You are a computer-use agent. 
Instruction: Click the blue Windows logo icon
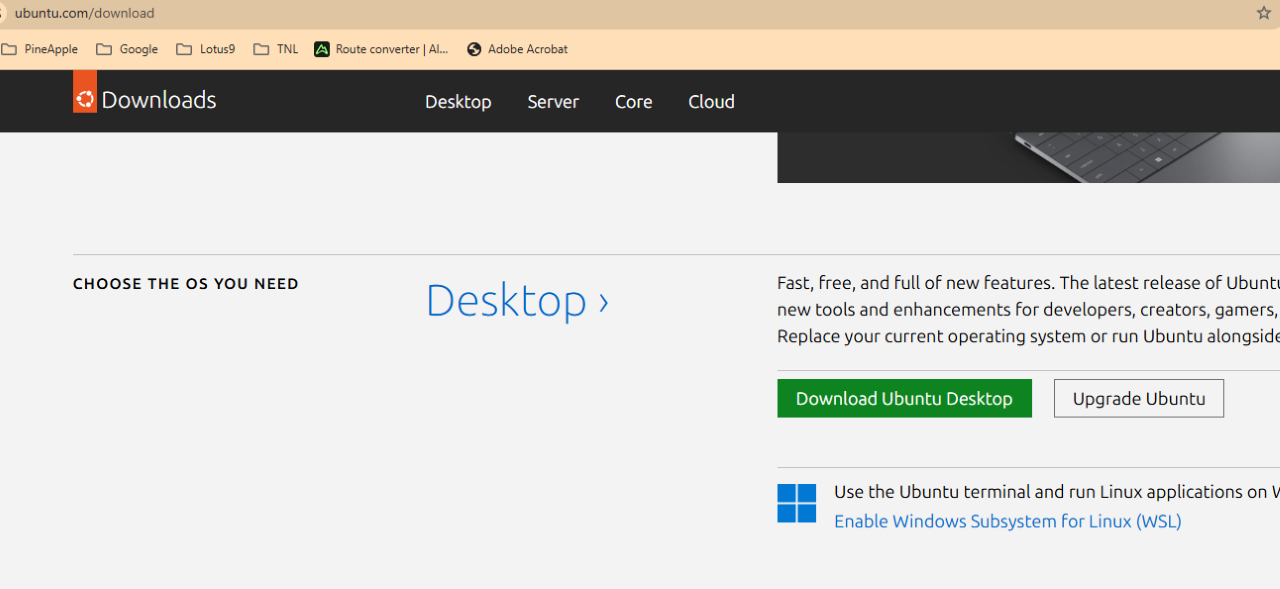pos(796,503)
